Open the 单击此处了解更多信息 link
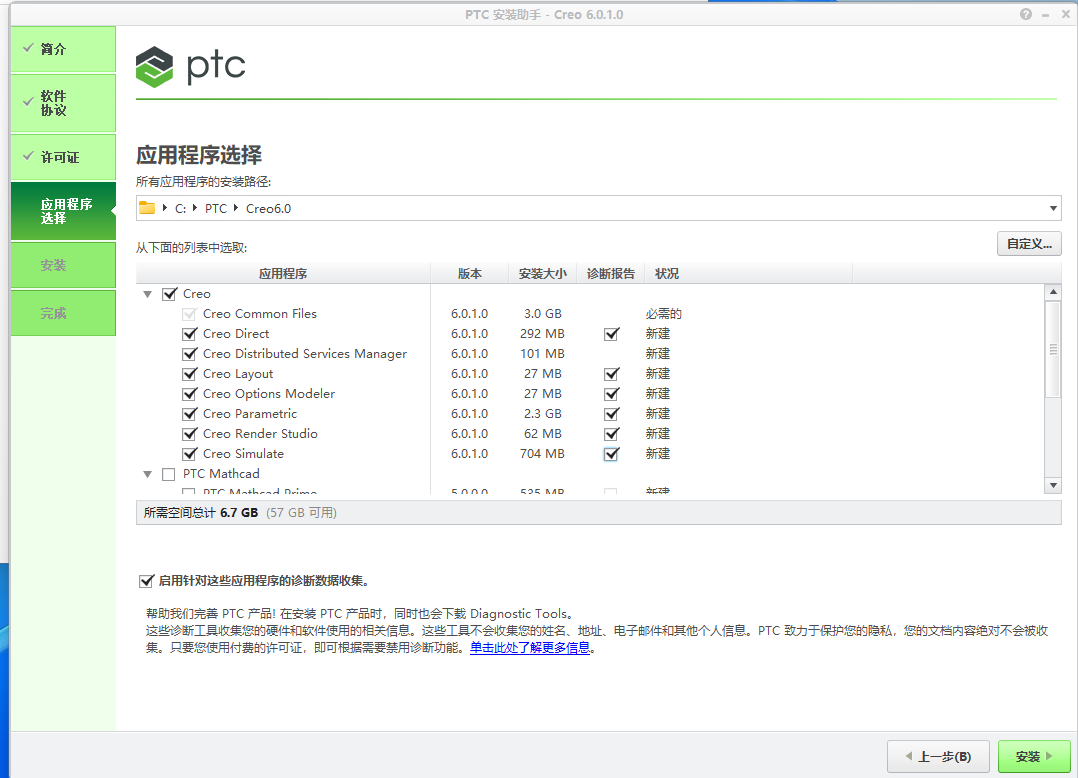Image resolution: width=1078 pixels, height=778 pixels. click(x=530, y=647)
